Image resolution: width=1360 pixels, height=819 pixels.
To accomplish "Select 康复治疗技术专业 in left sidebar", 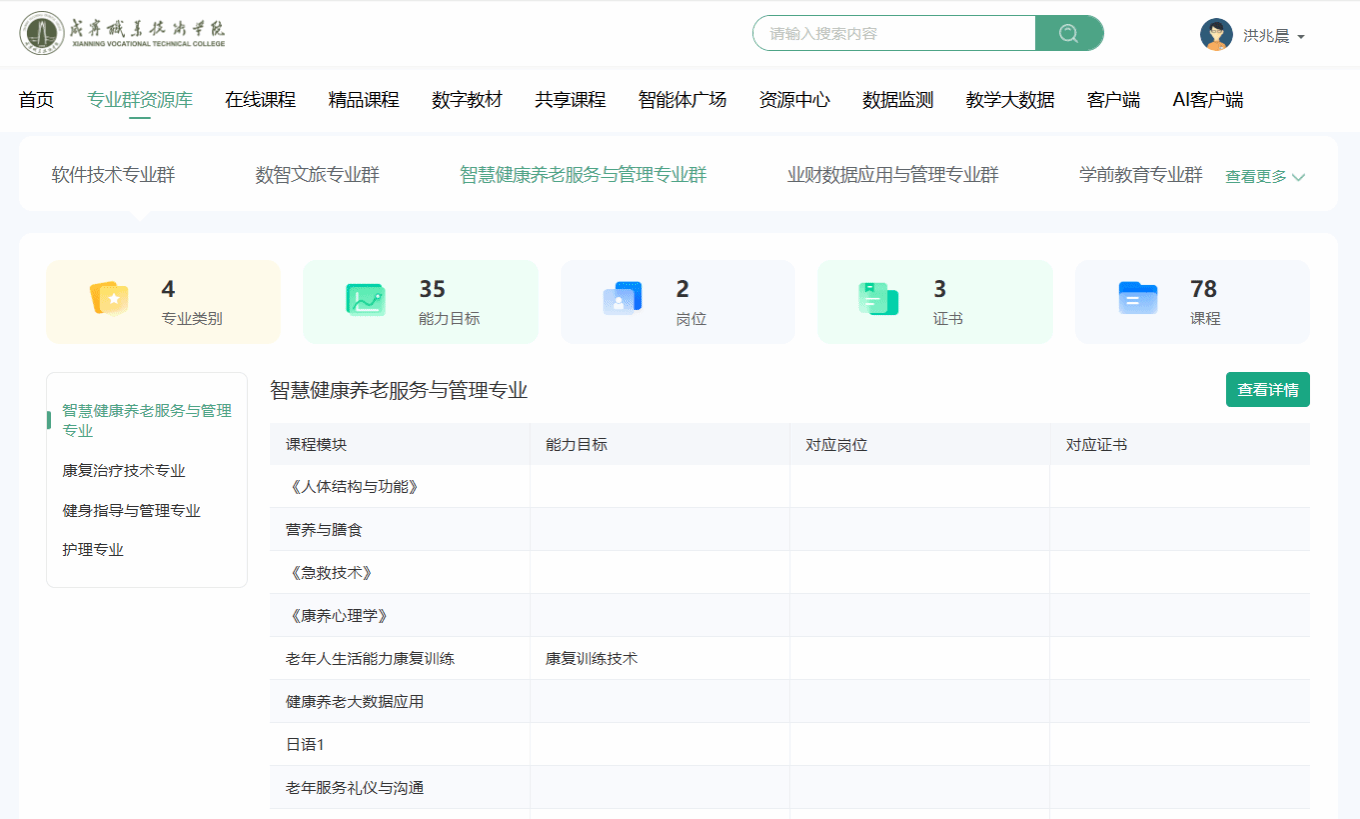I will [x=124, y=471].
